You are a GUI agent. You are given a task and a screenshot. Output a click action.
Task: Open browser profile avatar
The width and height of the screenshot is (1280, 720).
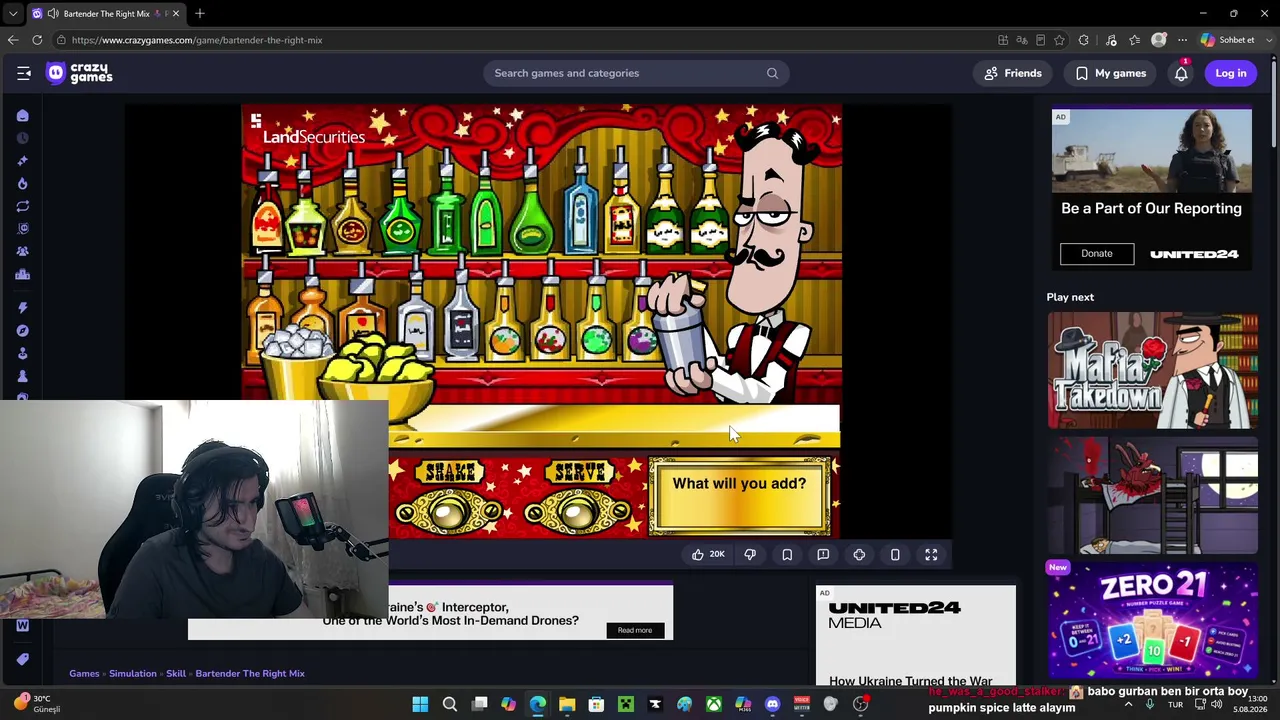pos(1159,40)
